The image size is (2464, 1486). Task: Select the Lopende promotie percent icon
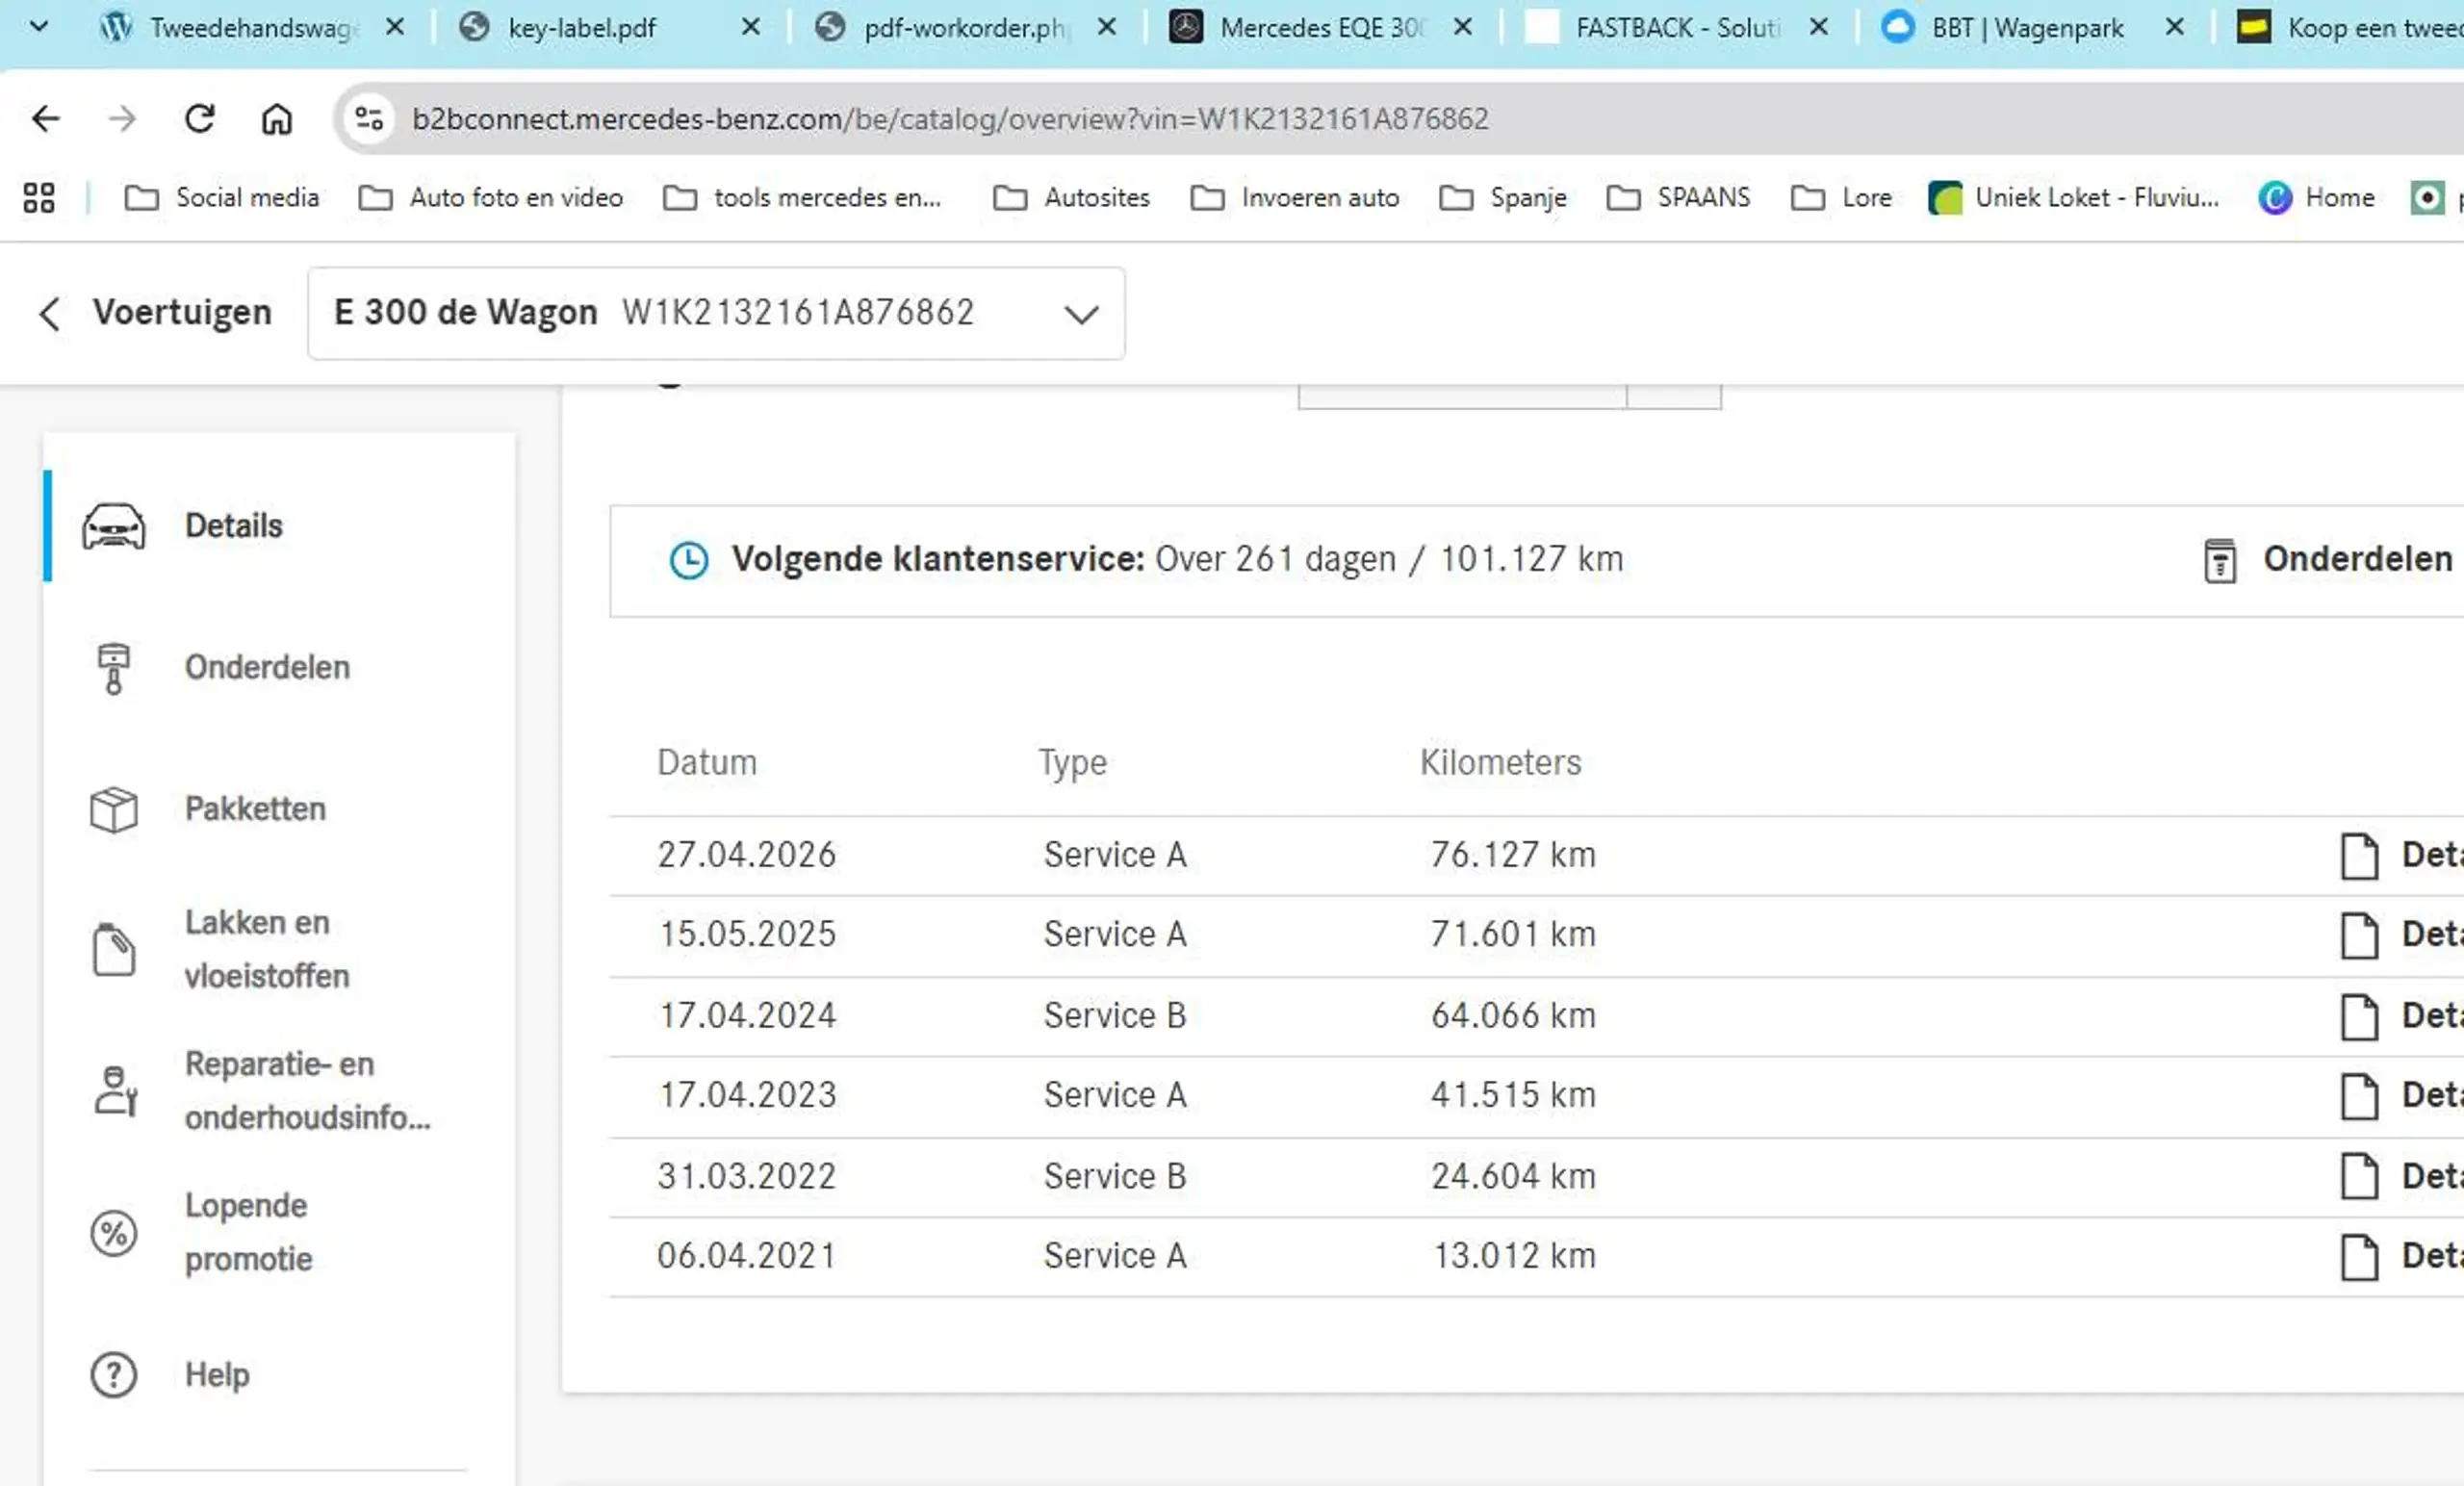pos(114,1232)
